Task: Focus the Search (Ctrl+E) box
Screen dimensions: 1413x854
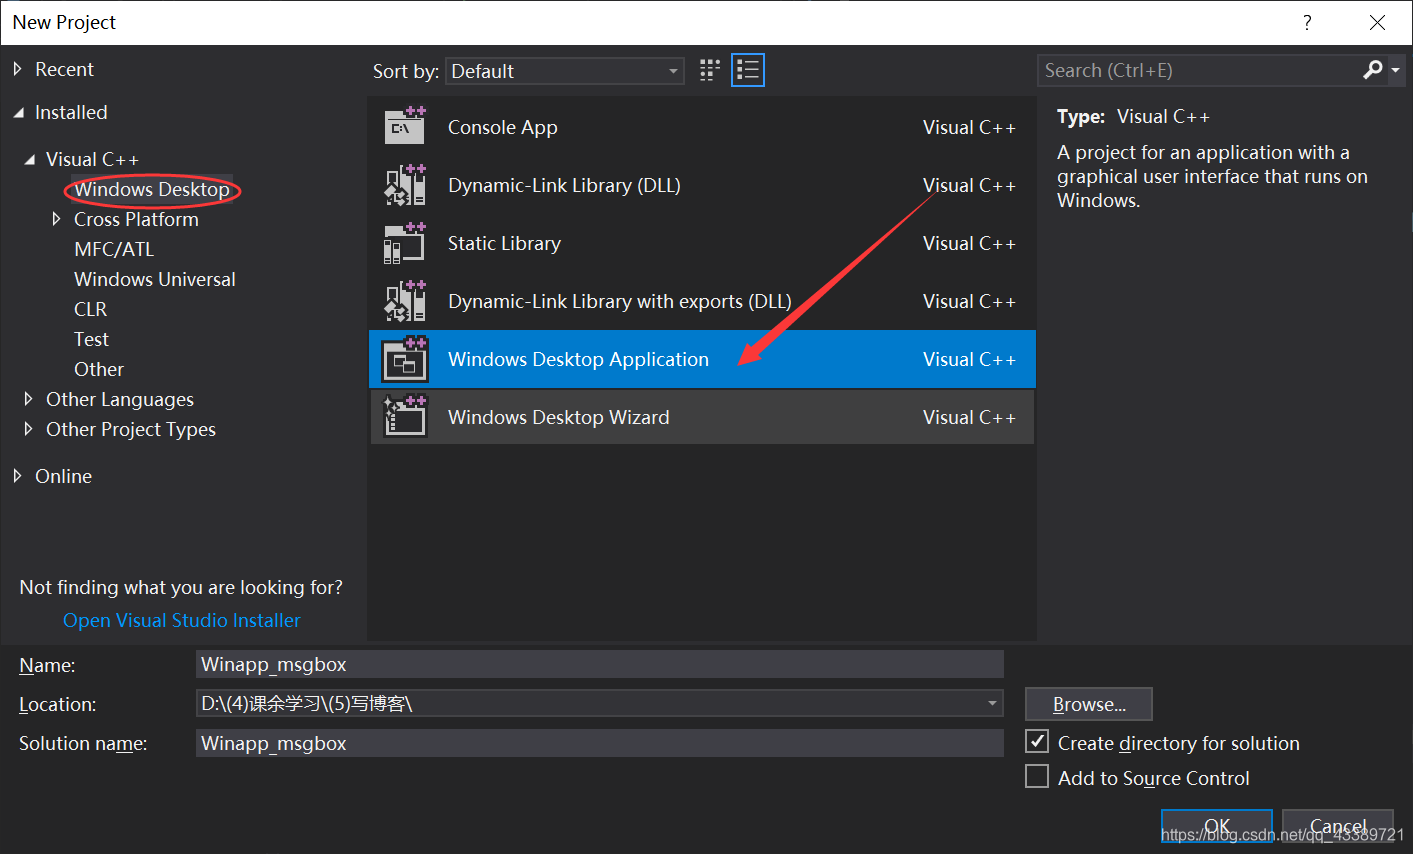Action: [1200, 70]
